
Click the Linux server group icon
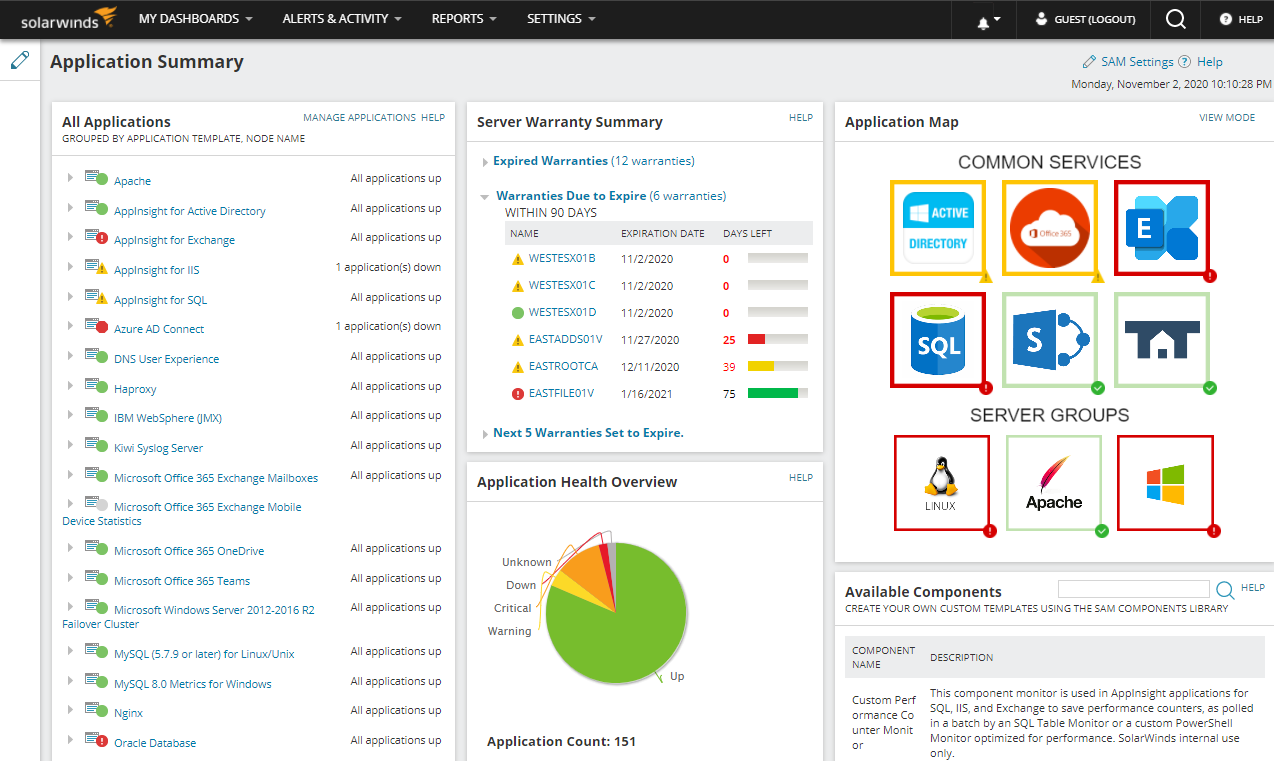(942, 482)
